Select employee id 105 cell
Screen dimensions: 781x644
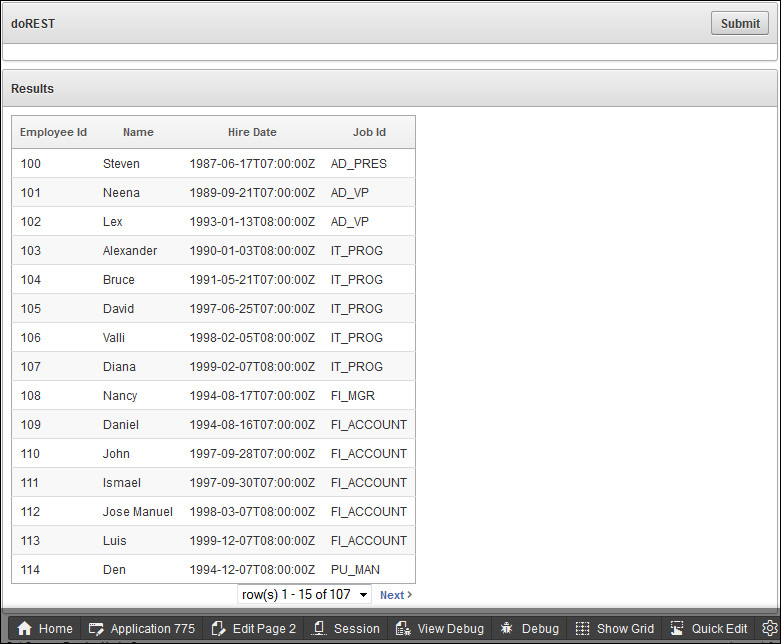pyautogui.click(x=30, y=308)
